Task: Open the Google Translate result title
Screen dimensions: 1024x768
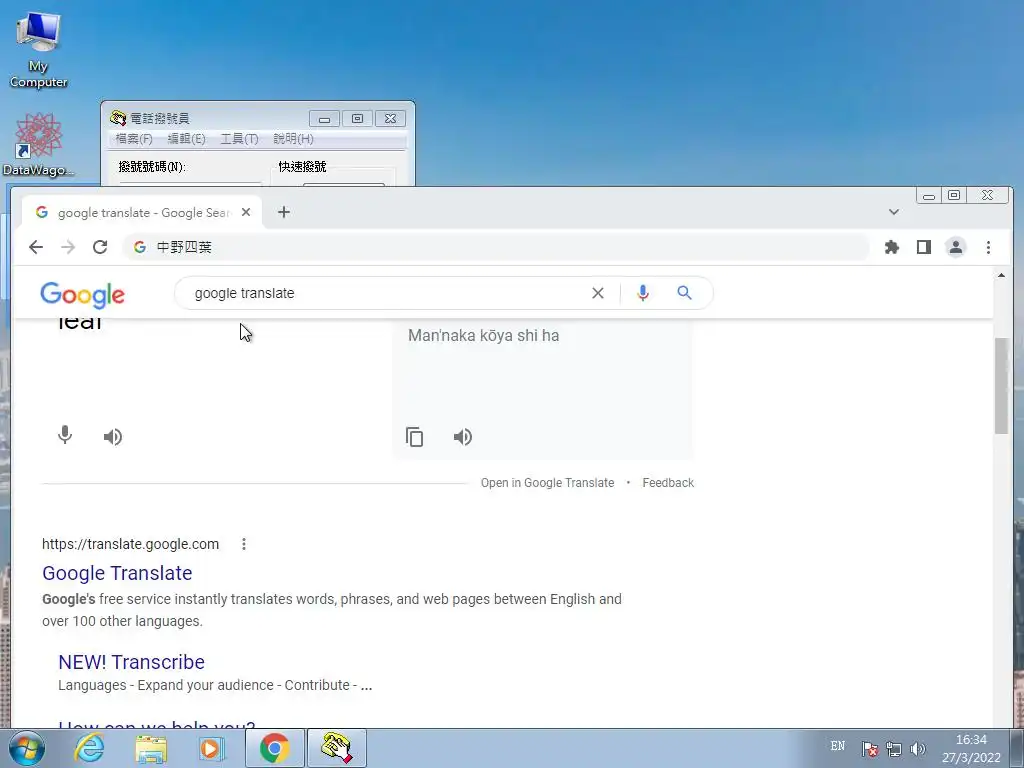Action: pos(117,573)
